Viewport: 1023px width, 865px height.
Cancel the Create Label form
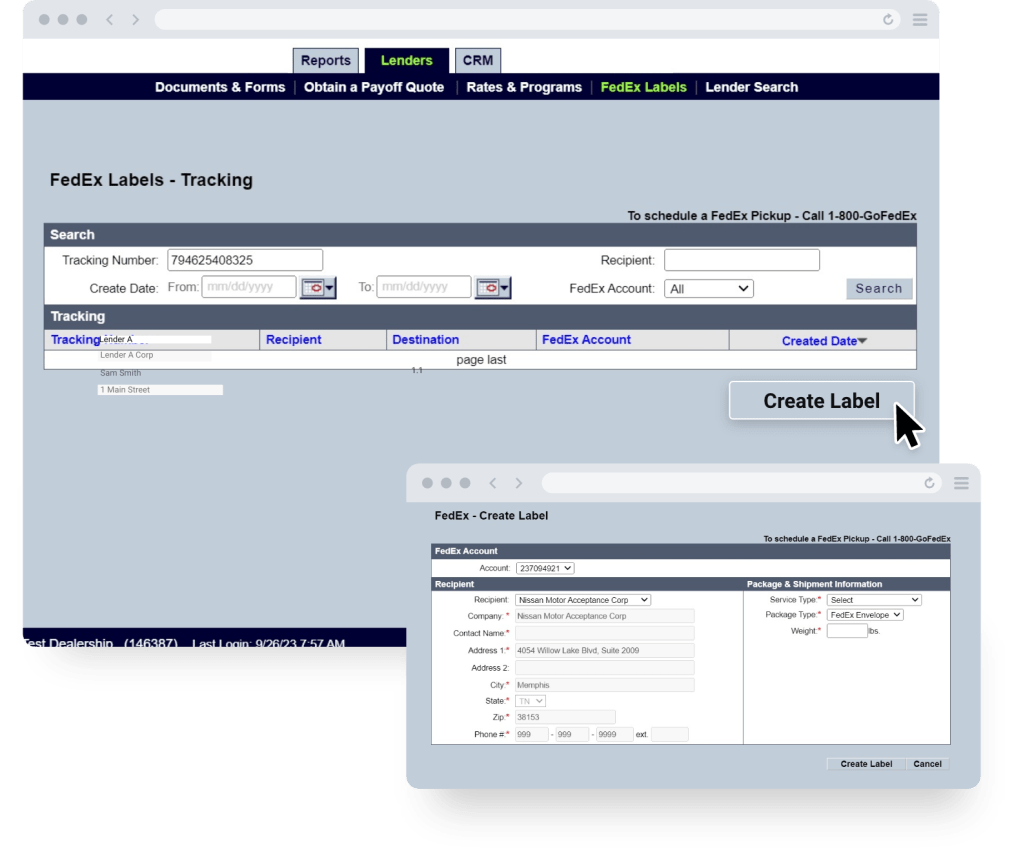pyautogui.click(x=927, y=764)
